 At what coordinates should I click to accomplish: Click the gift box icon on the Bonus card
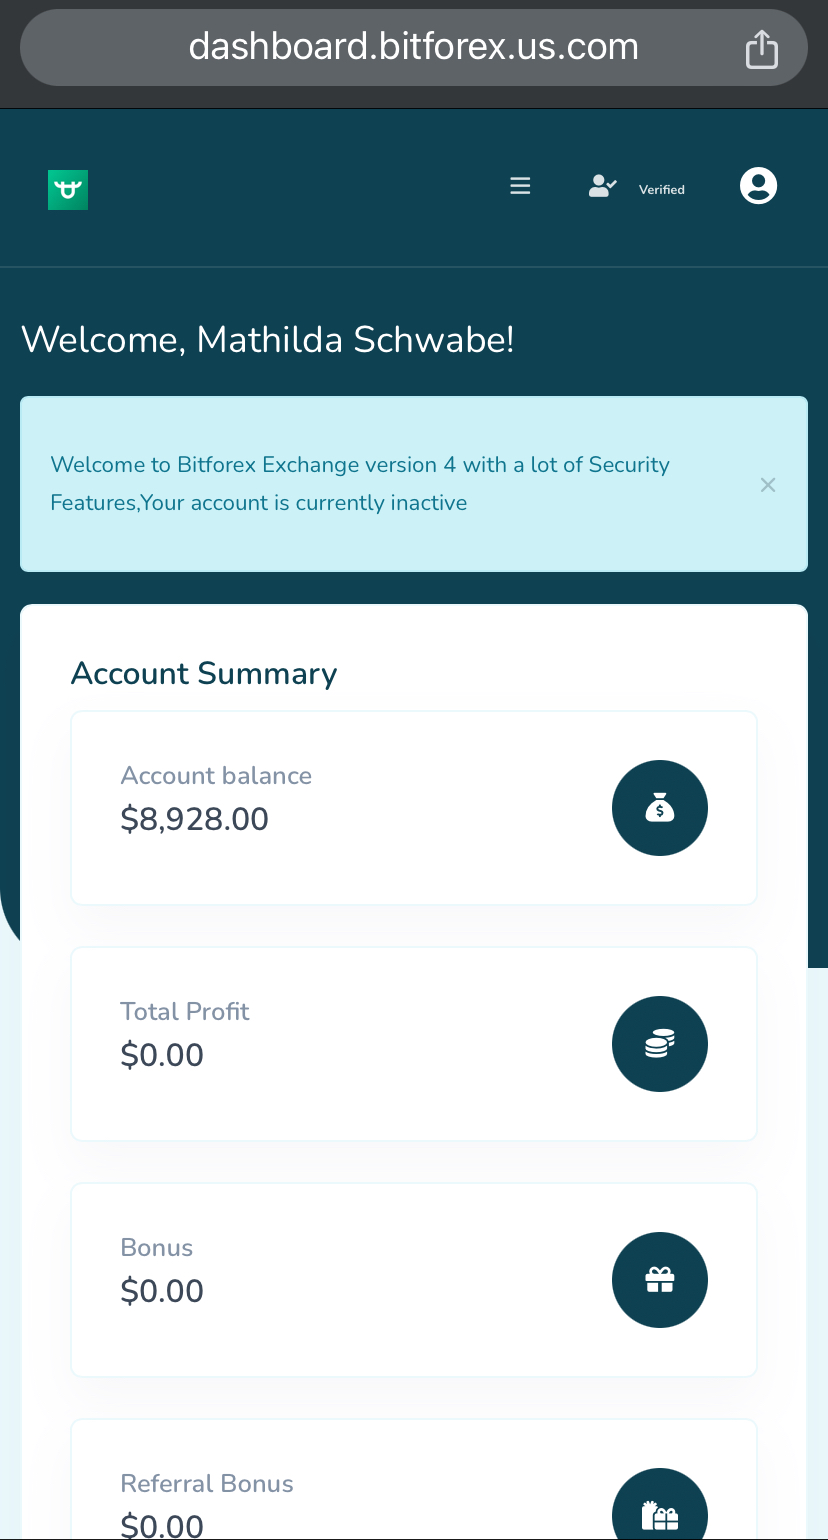[x=659, y=1279]
